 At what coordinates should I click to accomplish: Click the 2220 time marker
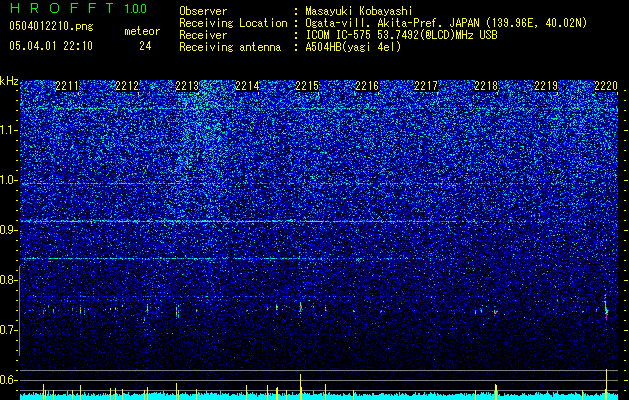click(x=606, y=85)
